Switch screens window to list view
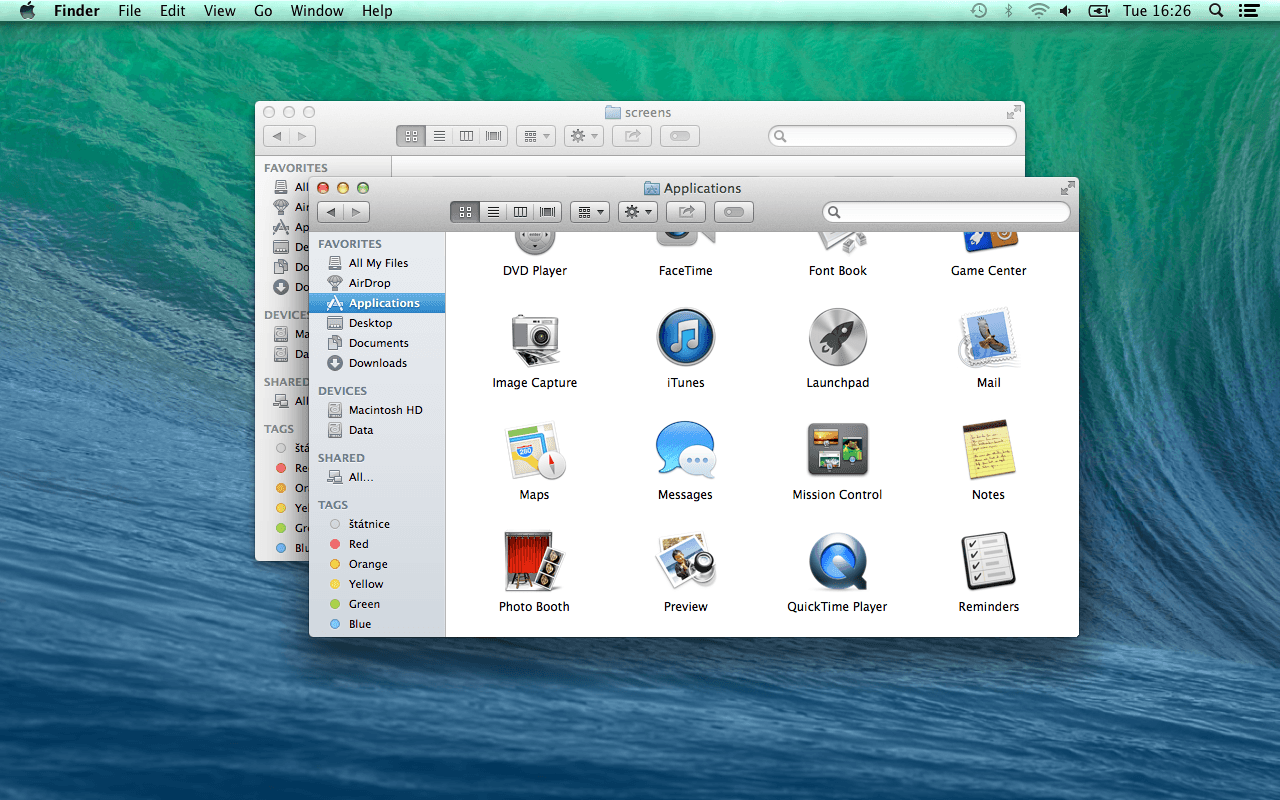 (x=439, y=136)
